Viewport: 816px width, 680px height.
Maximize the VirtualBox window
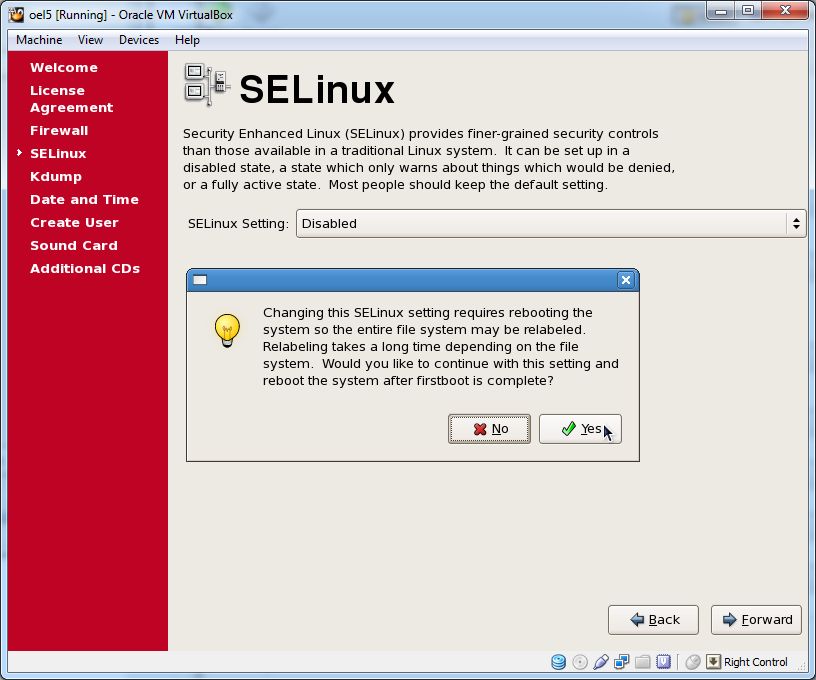pos(748,10)
